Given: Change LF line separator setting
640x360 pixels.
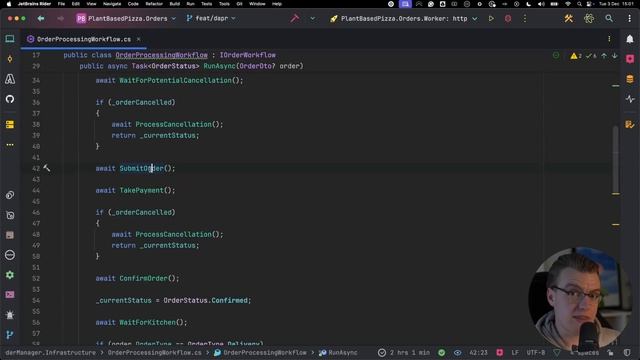Looking at the screenshot, I should click(x=515, y=353).
